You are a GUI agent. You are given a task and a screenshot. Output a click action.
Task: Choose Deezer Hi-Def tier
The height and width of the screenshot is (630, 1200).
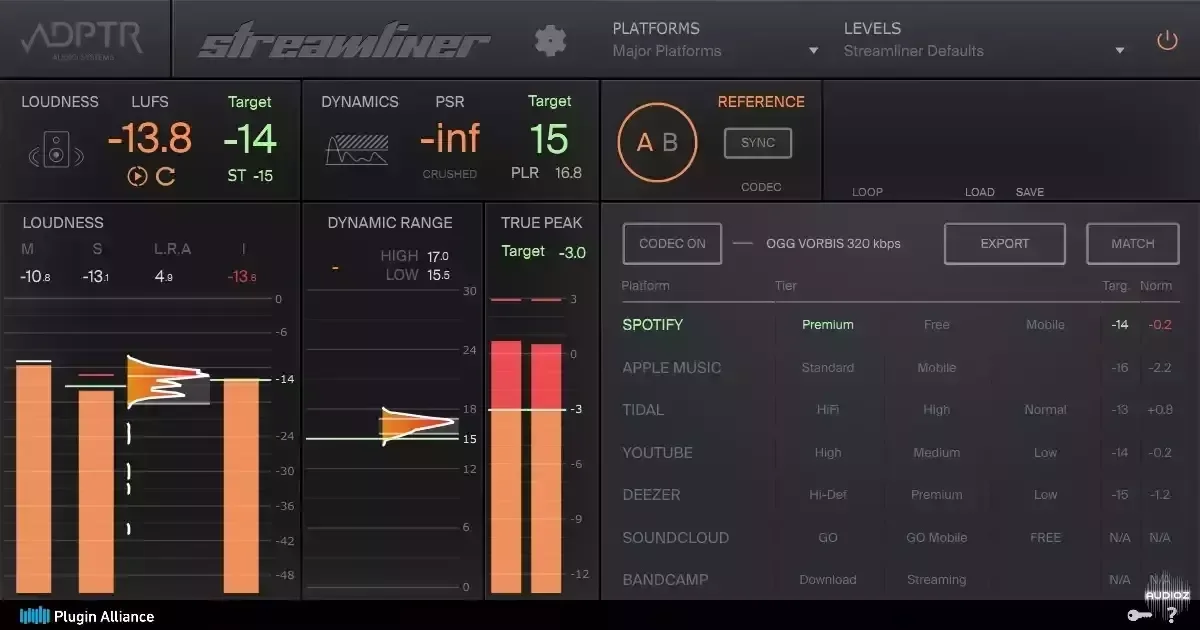click(828, 495)
